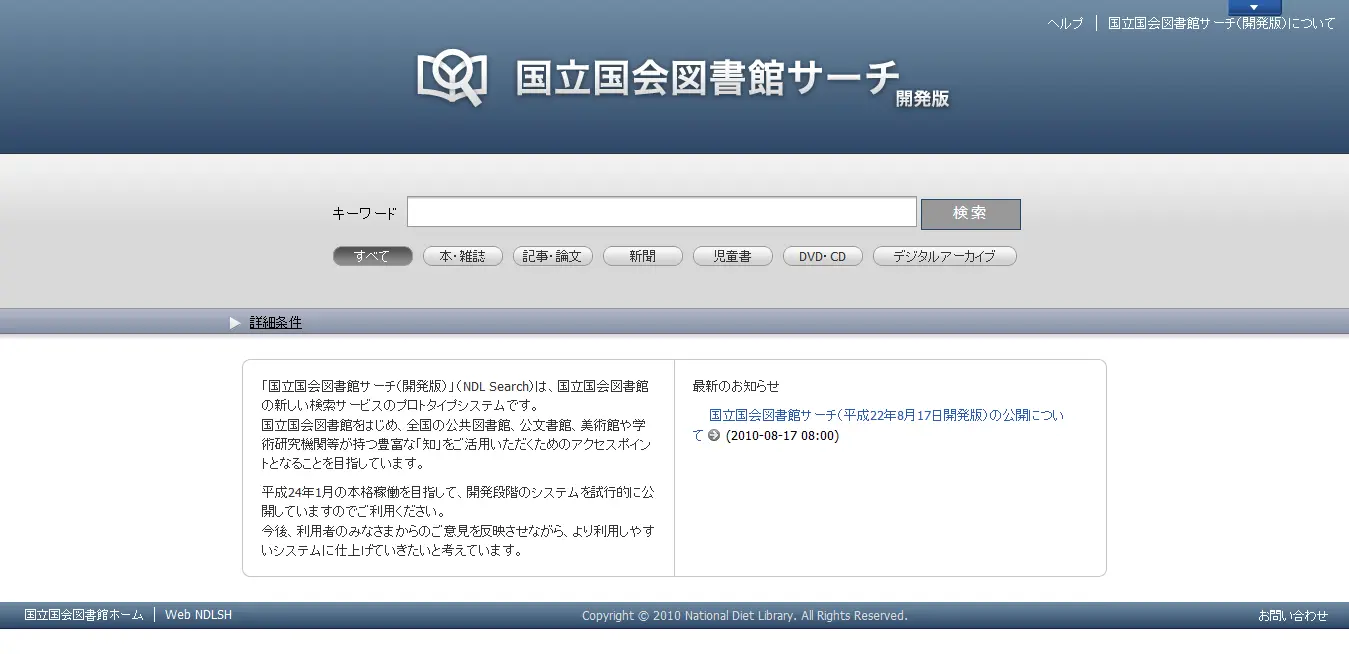Click the triangle icon next to 詳細条件
1349x654 pixels.
click(x=235, y=323)
